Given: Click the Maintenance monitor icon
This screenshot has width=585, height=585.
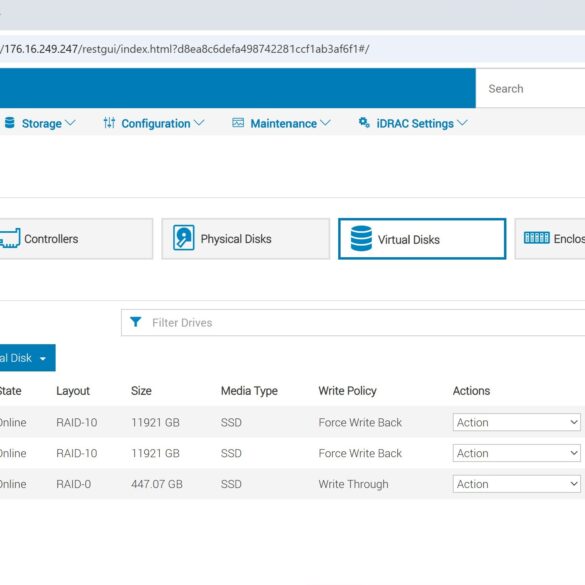Looking at the screenshot, I should point(238,122).
